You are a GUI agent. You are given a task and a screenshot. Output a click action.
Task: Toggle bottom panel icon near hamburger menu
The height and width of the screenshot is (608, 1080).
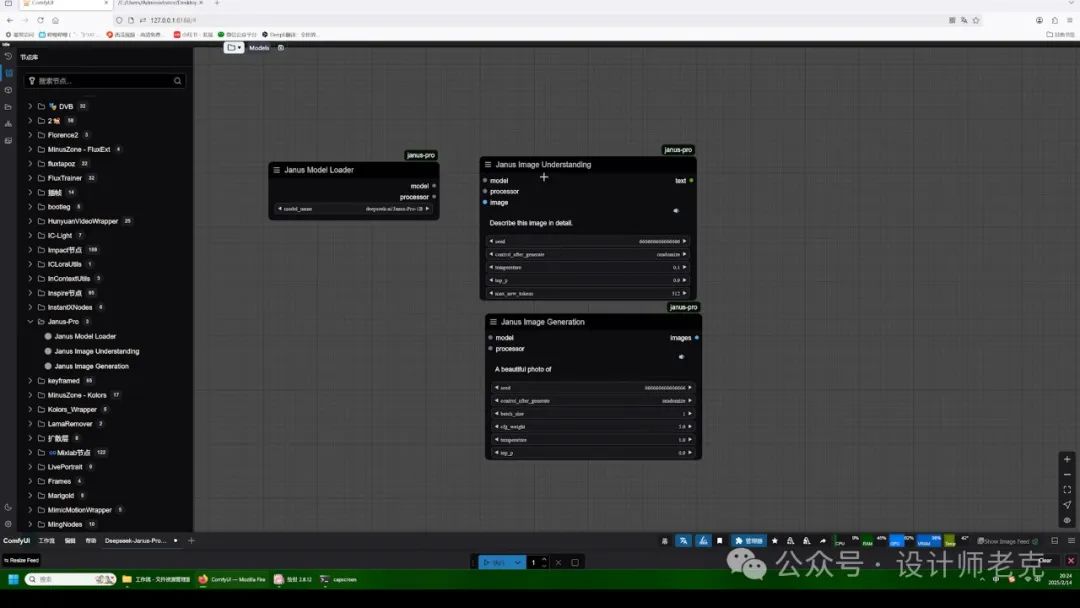[x=1055, y=541]
